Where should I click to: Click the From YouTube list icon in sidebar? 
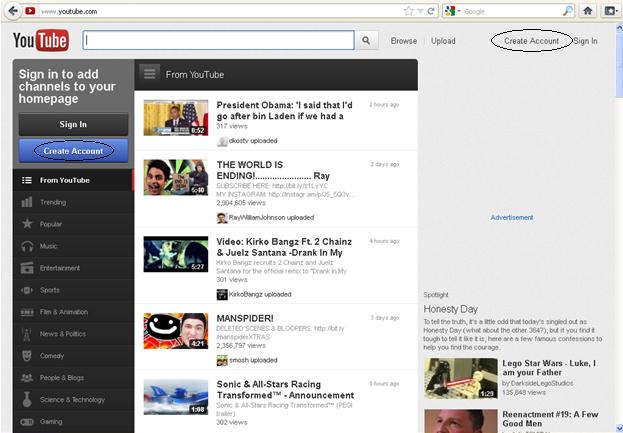[x=27, y=180]
